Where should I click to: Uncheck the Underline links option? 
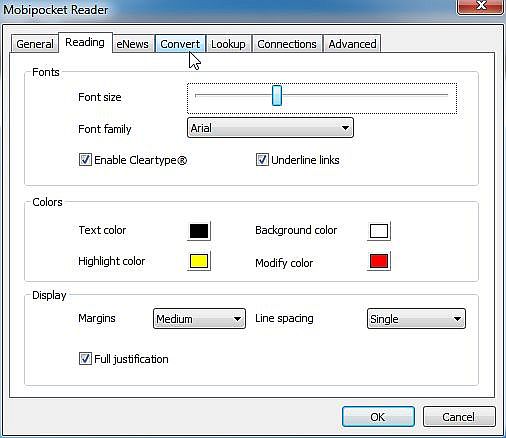click(x=262, y=160)
